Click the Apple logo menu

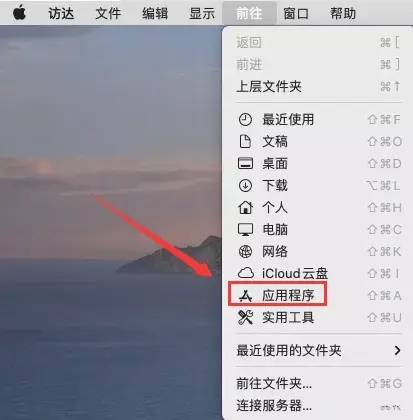19,13
